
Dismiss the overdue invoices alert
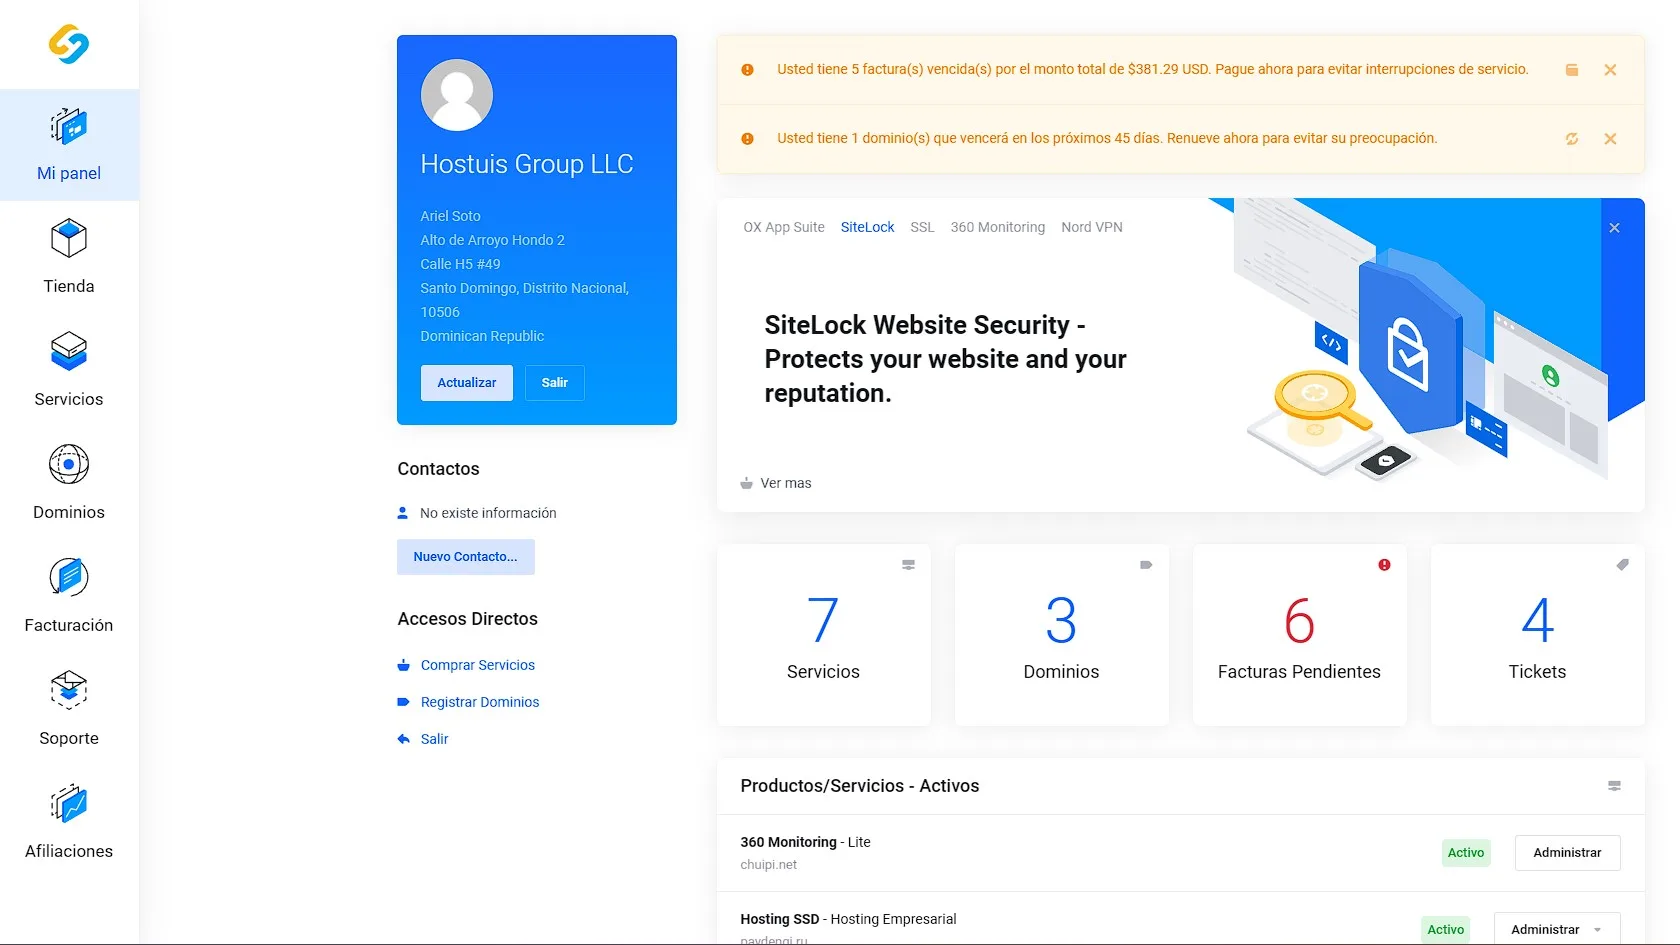[1610, 70]
